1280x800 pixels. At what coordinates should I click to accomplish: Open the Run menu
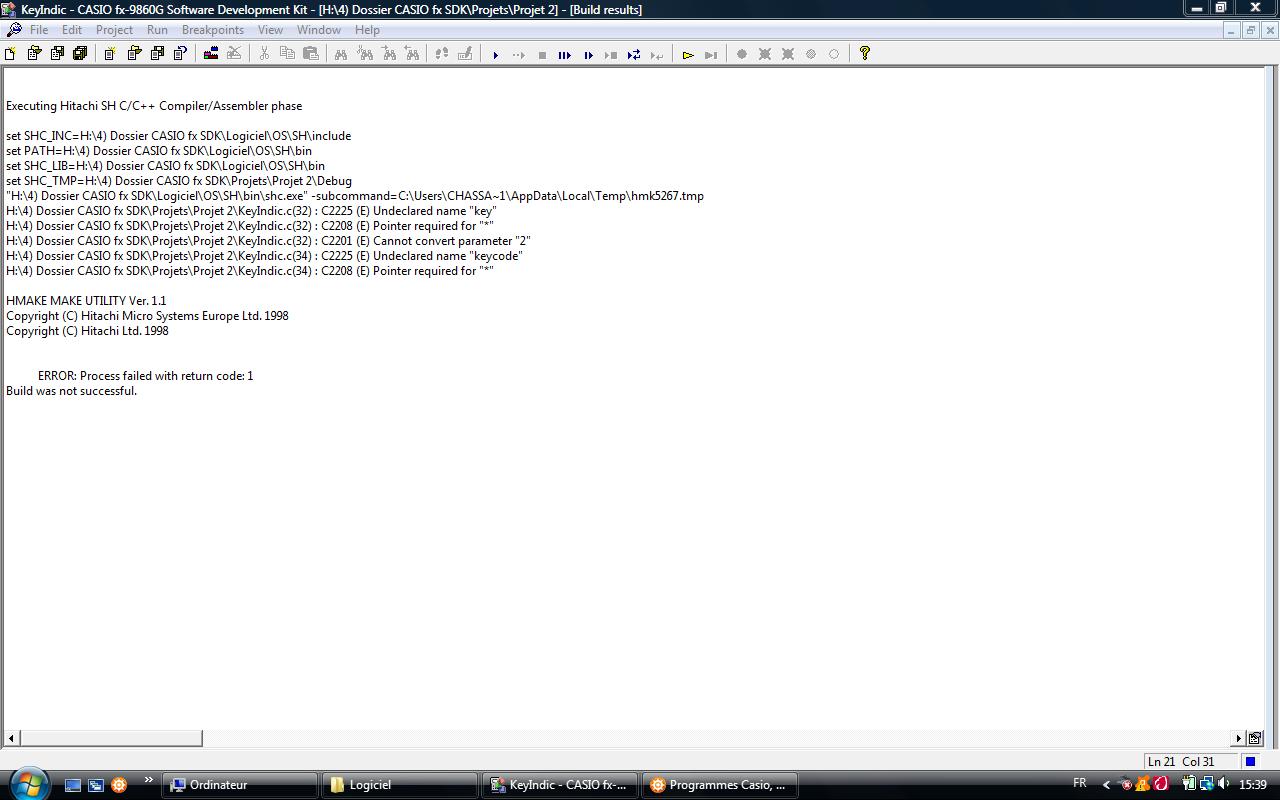pyautogui.click(x=157, y=30)
